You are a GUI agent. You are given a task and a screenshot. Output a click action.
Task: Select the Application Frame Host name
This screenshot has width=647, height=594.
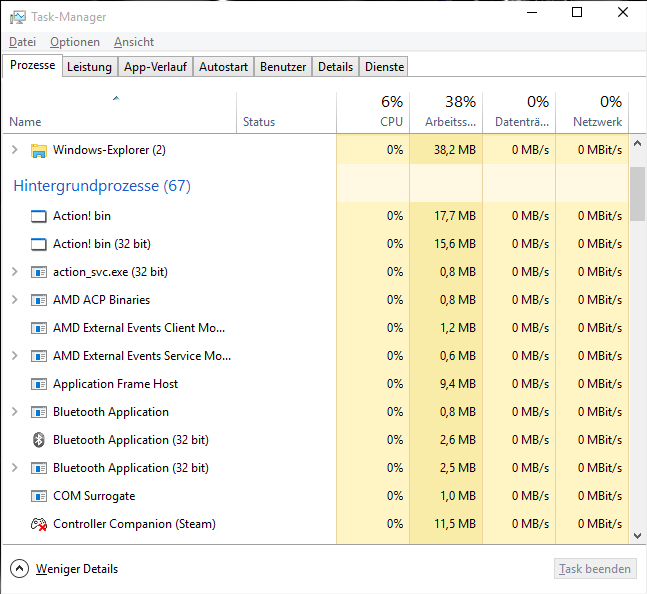116,384
